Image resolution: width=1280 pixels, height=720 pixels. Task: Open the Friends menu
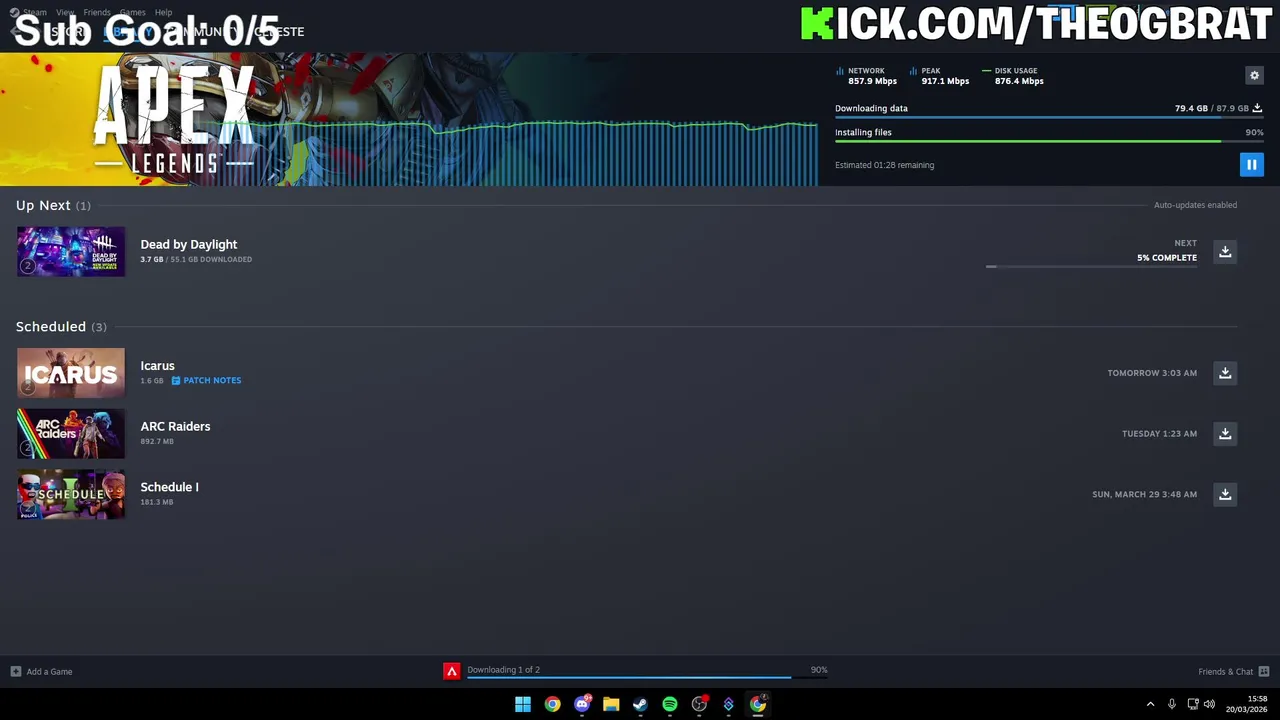(97, 12)
